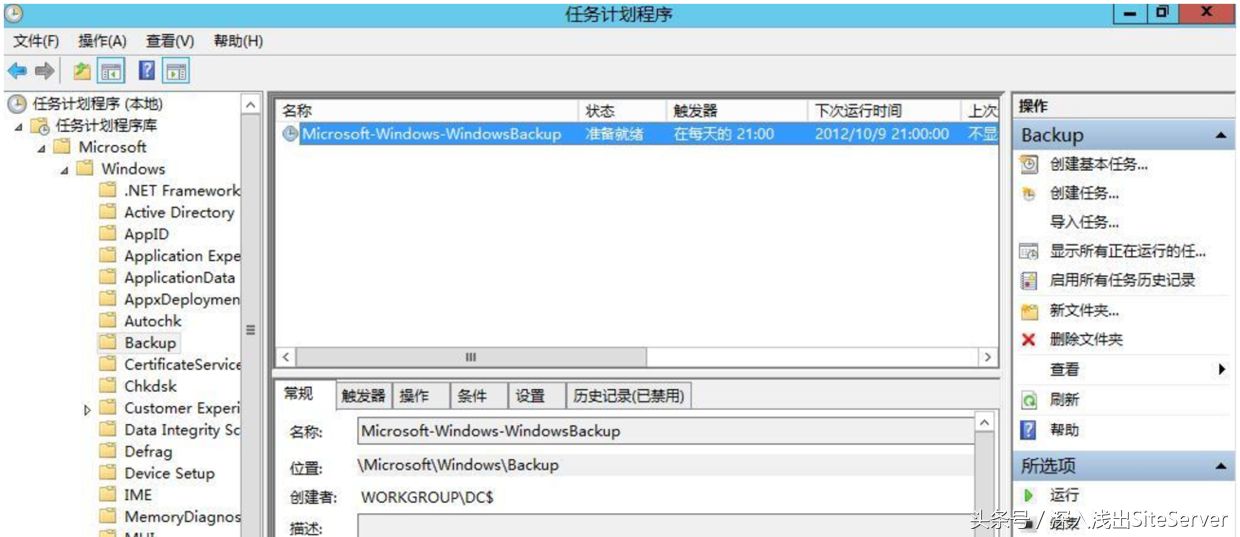Click the Back arrow toolbar icon
1240x537 pixels.
(17, 71)
